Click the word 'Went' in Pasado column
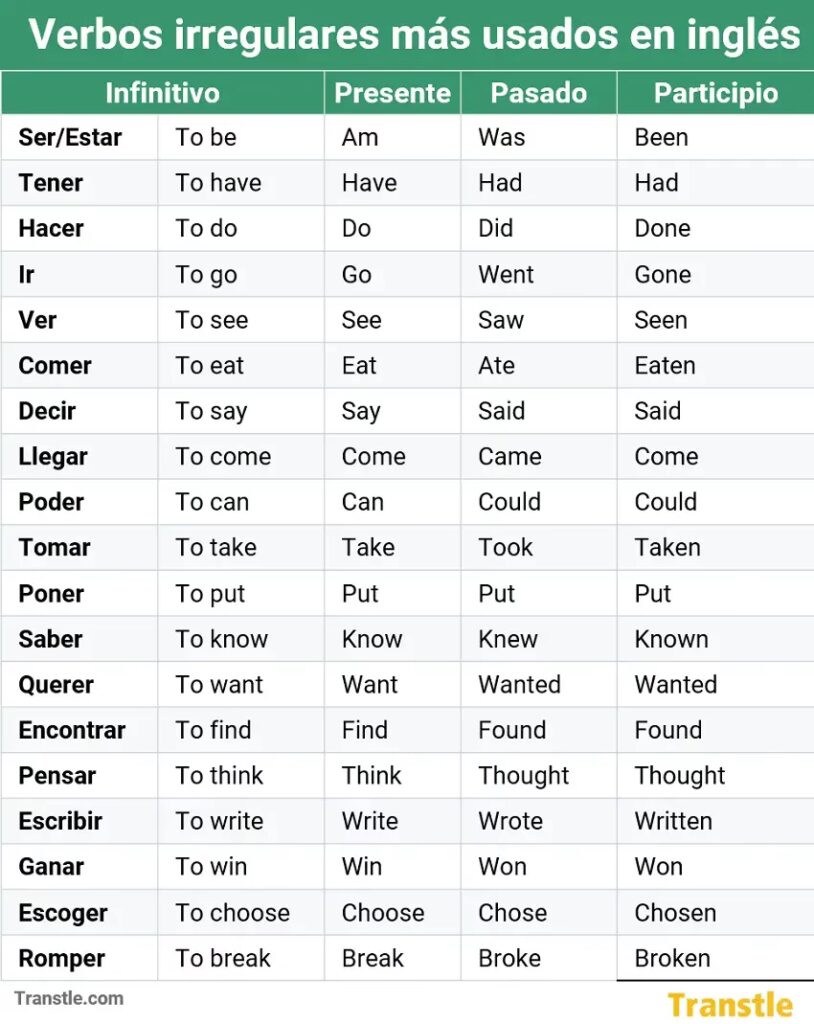This screenshot has width=814, height=1024. (x=506, y=274)
